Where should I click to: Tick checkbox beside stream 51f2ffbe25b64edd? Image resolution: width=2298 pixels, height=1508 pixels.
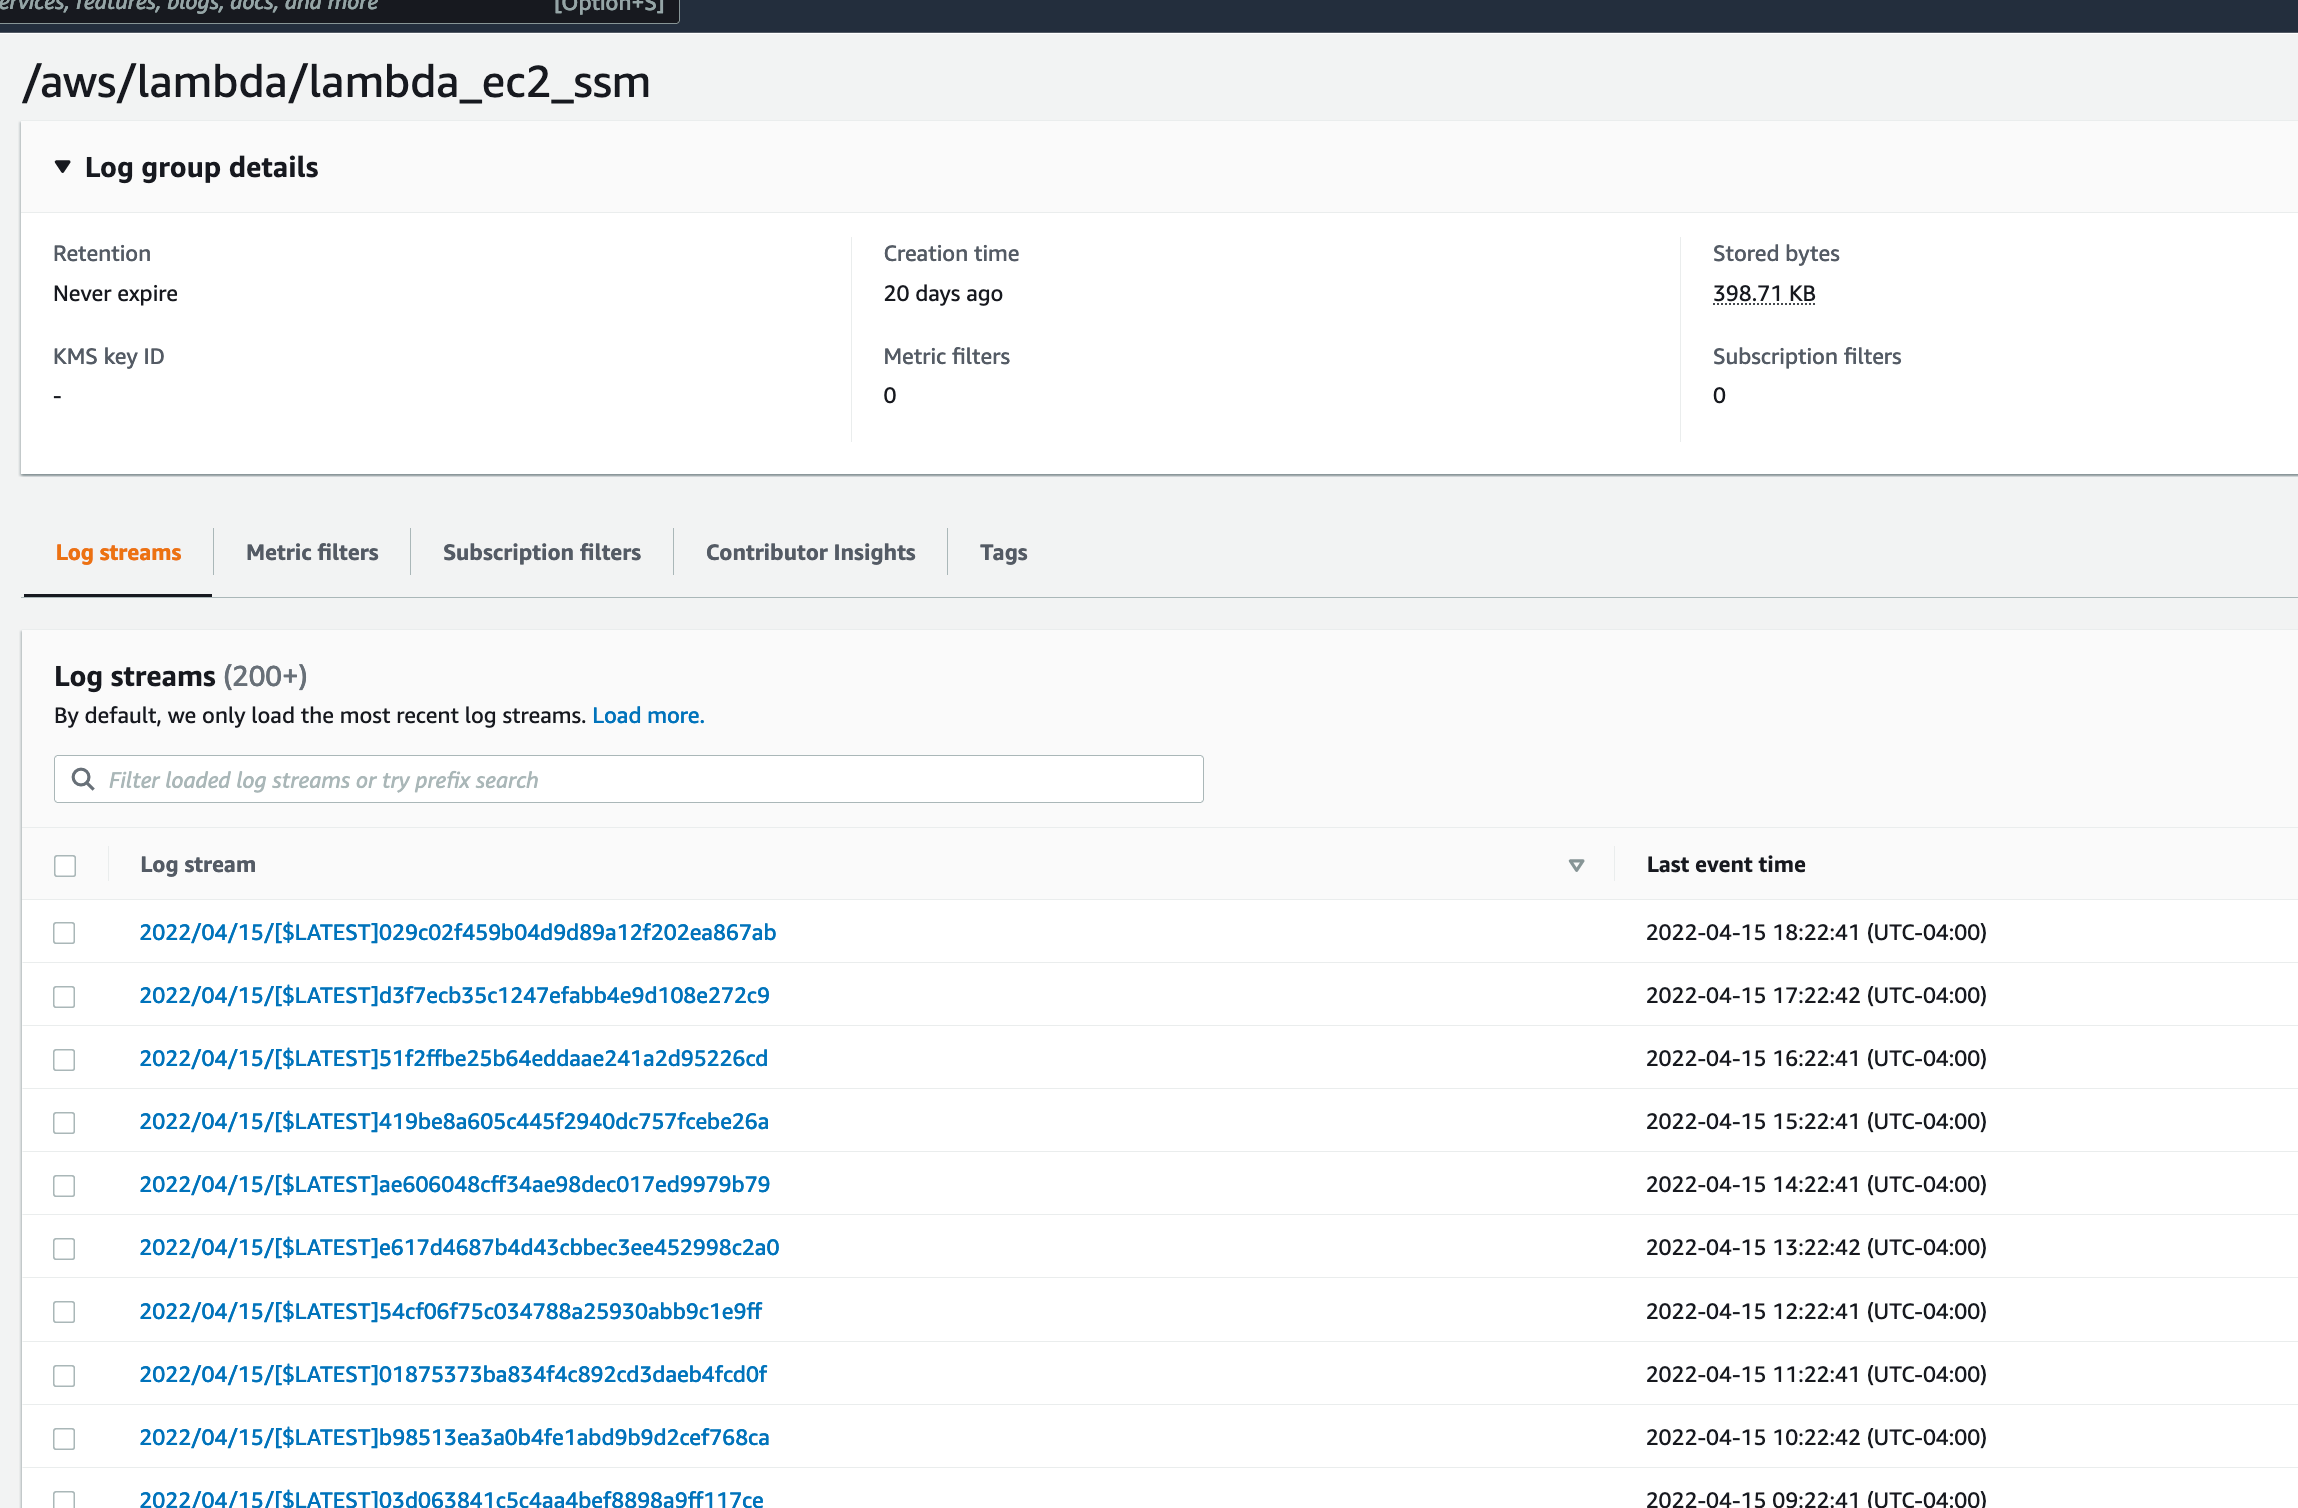pyautogui.click(x=65, y=1059)
